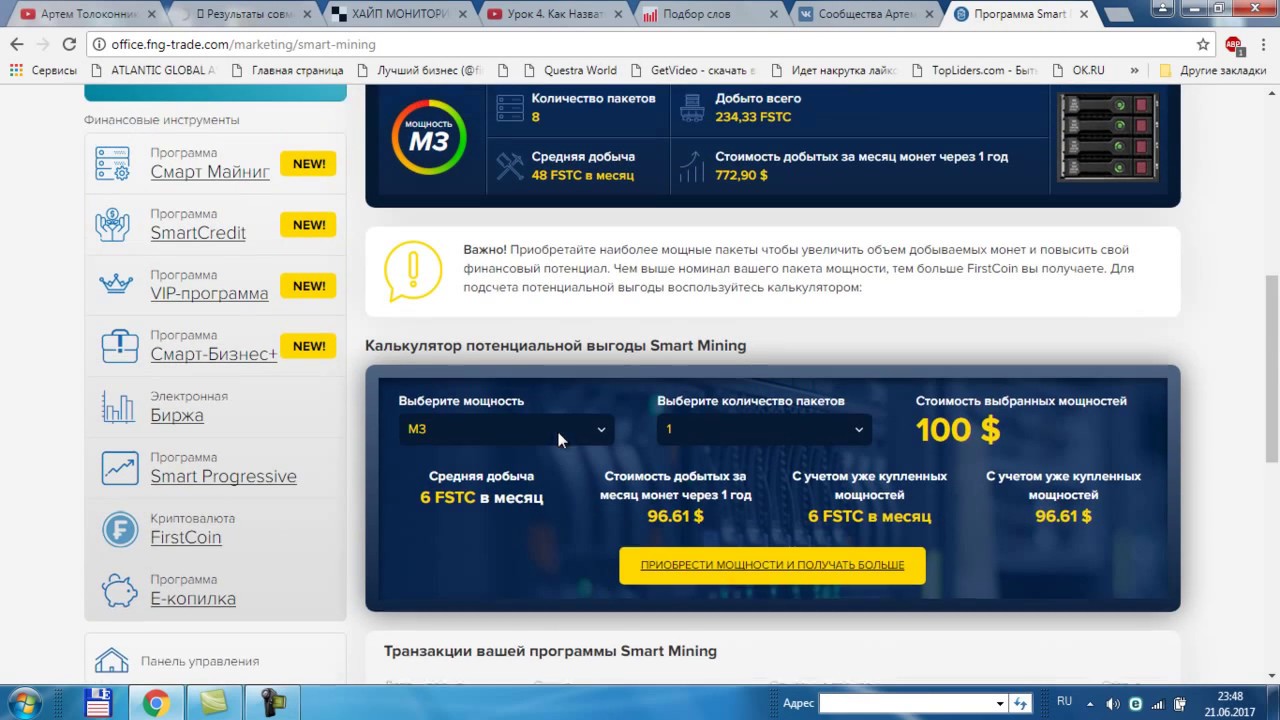Viewport: 1280px width, 720px height.
Task: Open the OK.RU bookmark
Action: (x=1079, y=71)
